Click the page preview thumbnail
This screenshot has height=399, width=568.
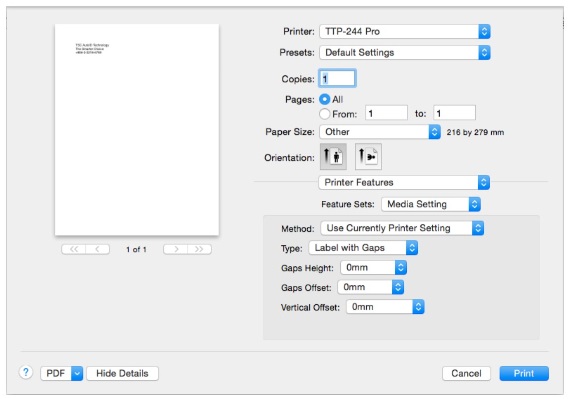[137, 130]
